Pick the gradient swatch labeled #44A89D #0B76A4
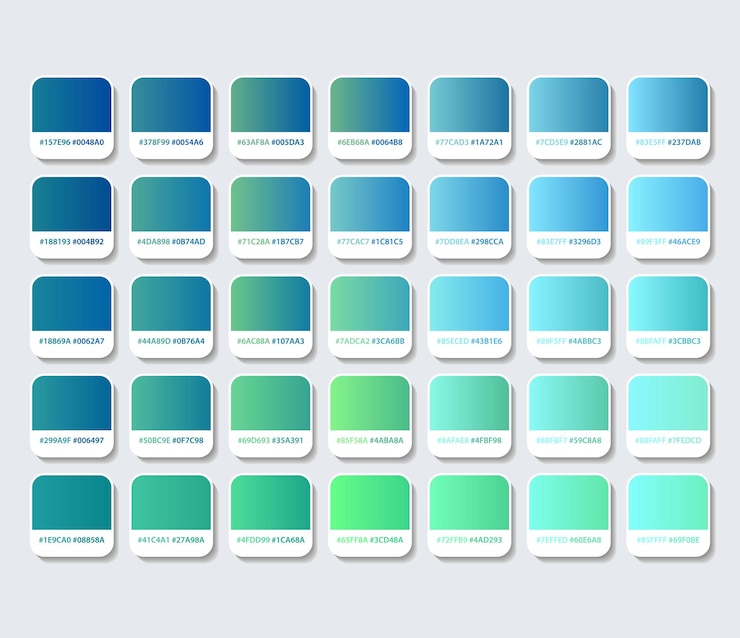 [x=171, y=304]
